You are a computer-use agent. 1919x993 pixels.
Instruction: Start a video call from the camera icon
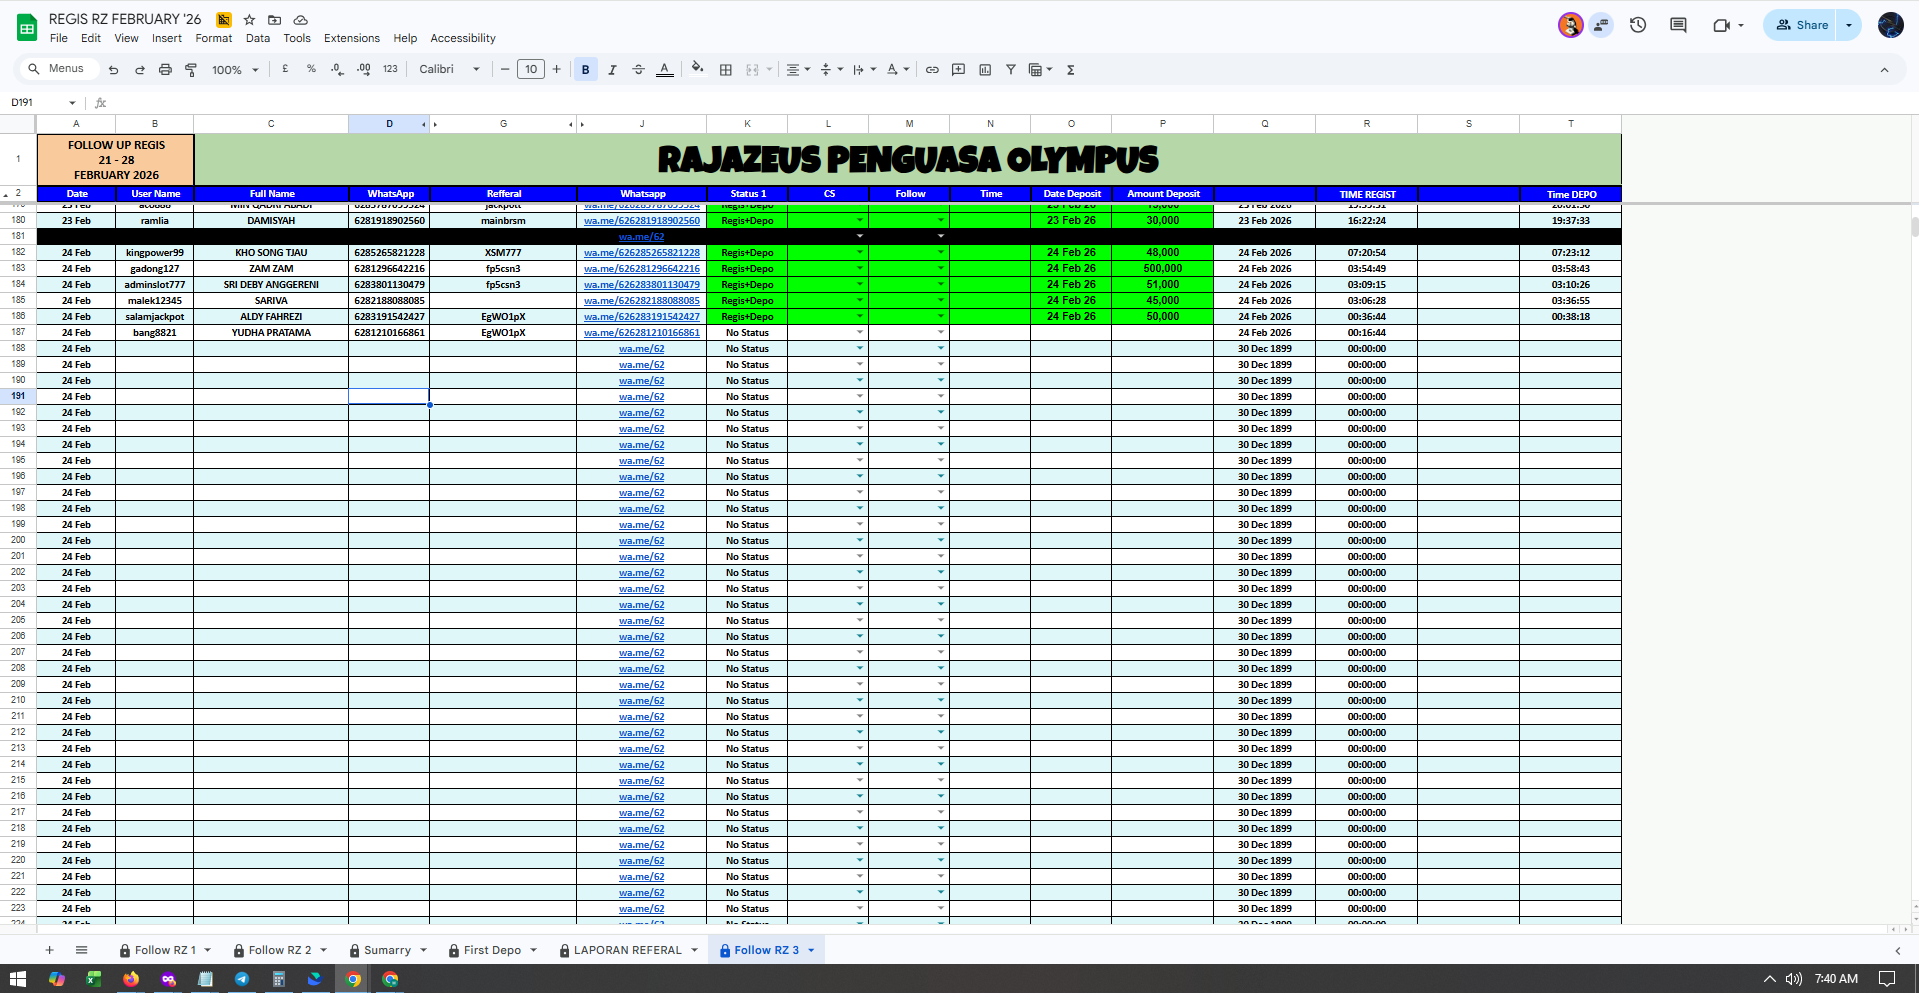(x=1721, y=25)
